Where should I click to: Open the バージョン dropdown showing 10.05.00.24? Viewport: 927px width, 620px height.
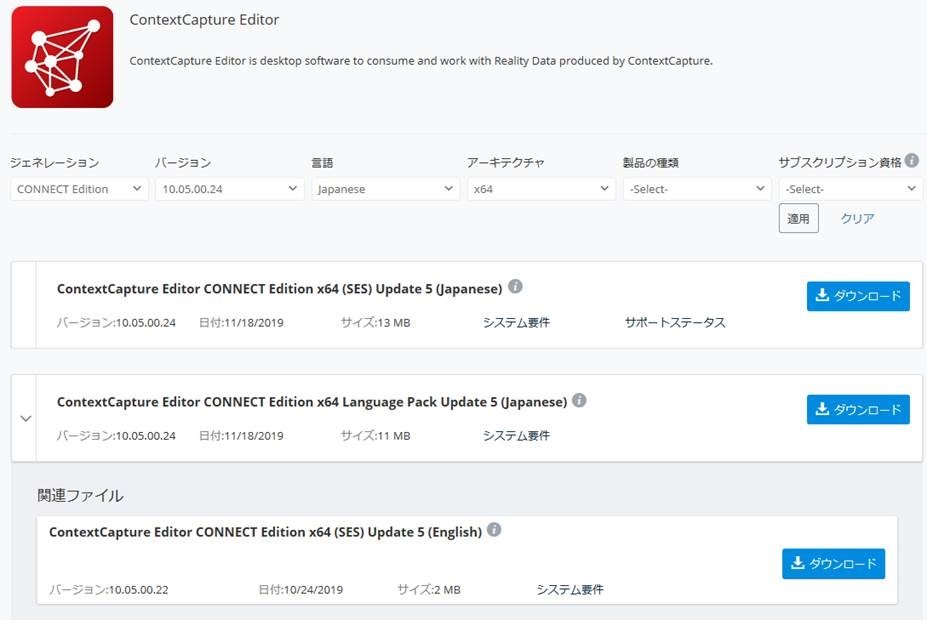click(x=229, y=188)
